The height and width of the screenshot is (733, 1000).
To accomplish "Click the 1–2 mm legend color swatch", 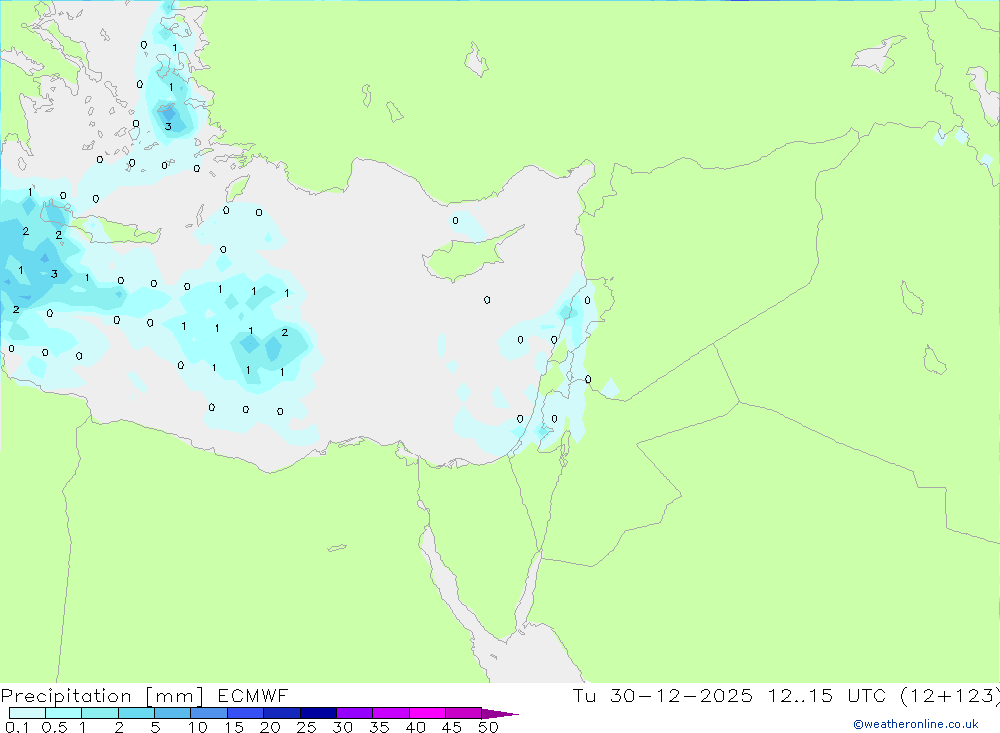I will pyautogui.click(x=100, y=713).
